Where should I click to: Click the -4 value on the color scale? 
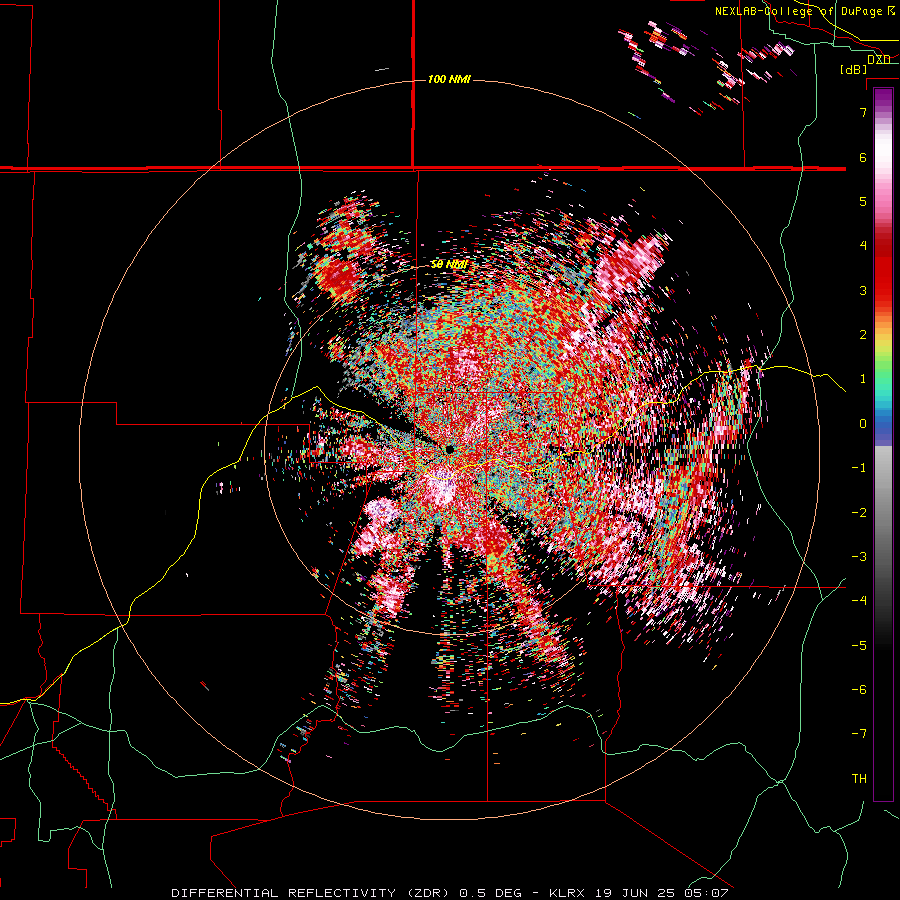coord(859,601)
